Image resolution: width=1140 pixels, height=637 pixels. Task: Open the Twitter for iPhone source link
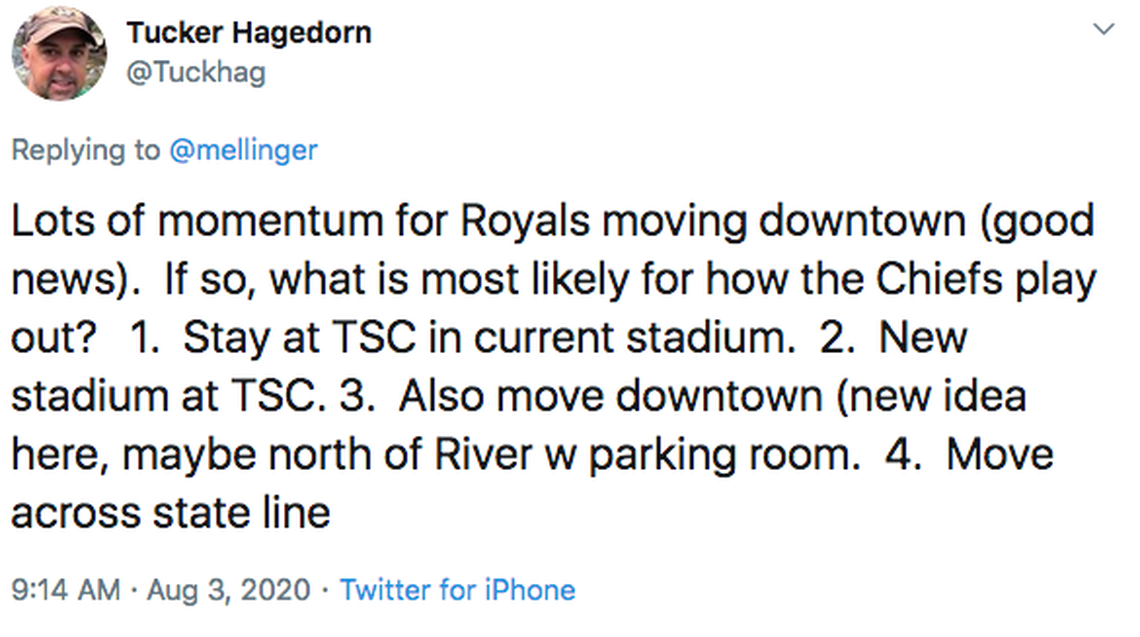[457, 589]
